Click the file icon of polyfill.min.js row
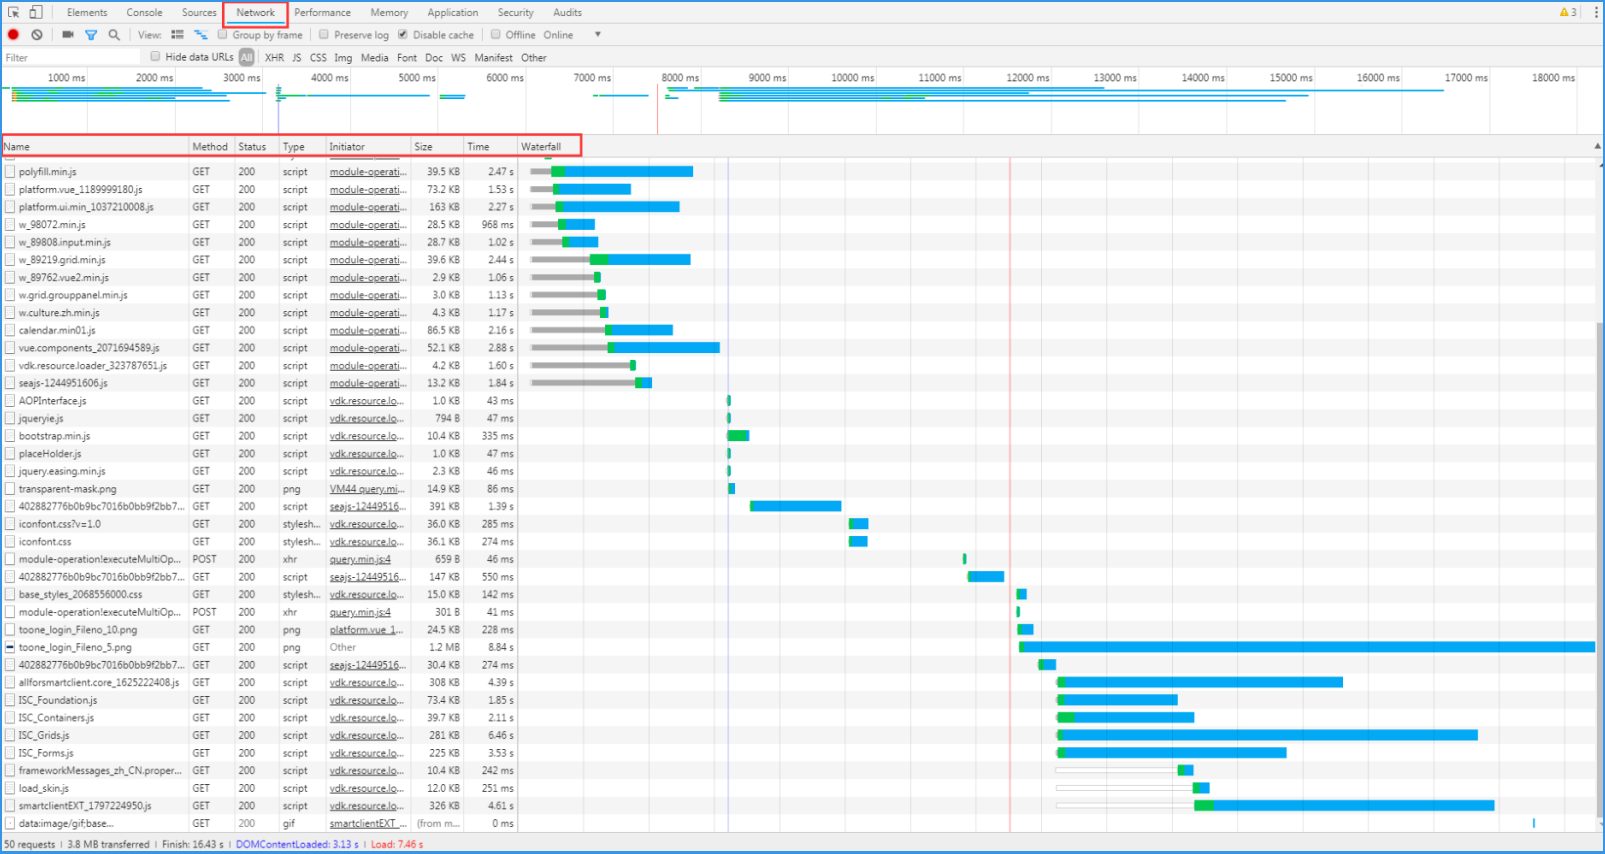This screenshot has width=1605, height=854. (10, 172)
